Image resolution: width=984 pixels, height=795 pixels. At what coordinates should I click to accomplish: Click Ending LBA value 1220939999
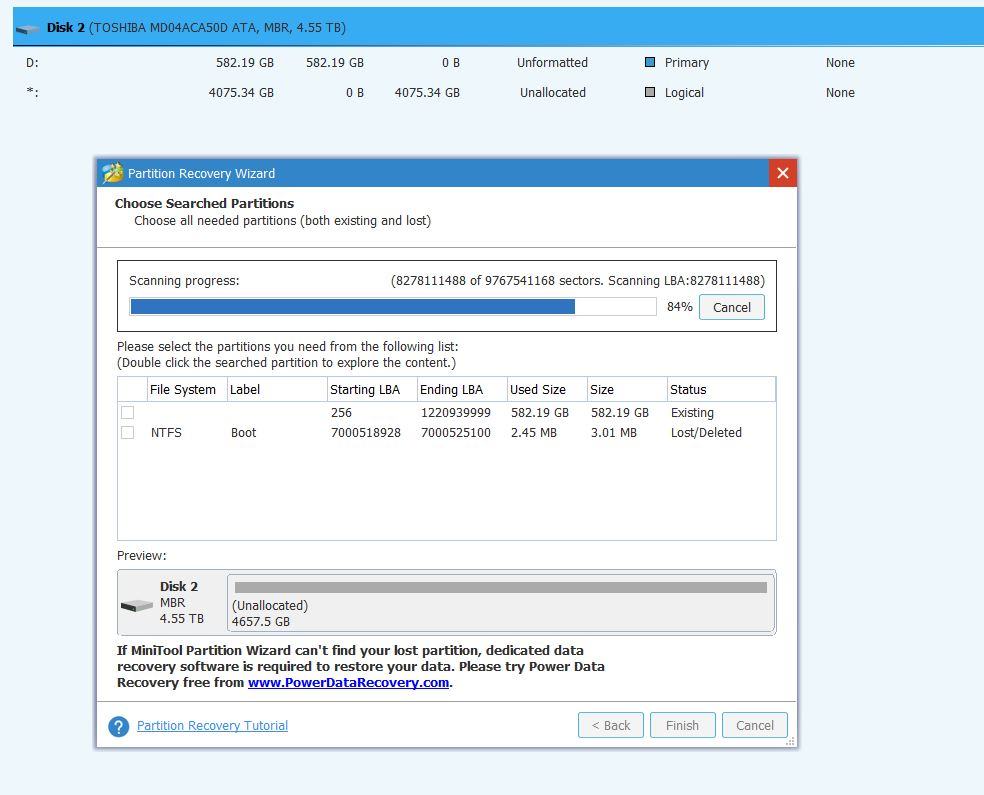(456, 412)
